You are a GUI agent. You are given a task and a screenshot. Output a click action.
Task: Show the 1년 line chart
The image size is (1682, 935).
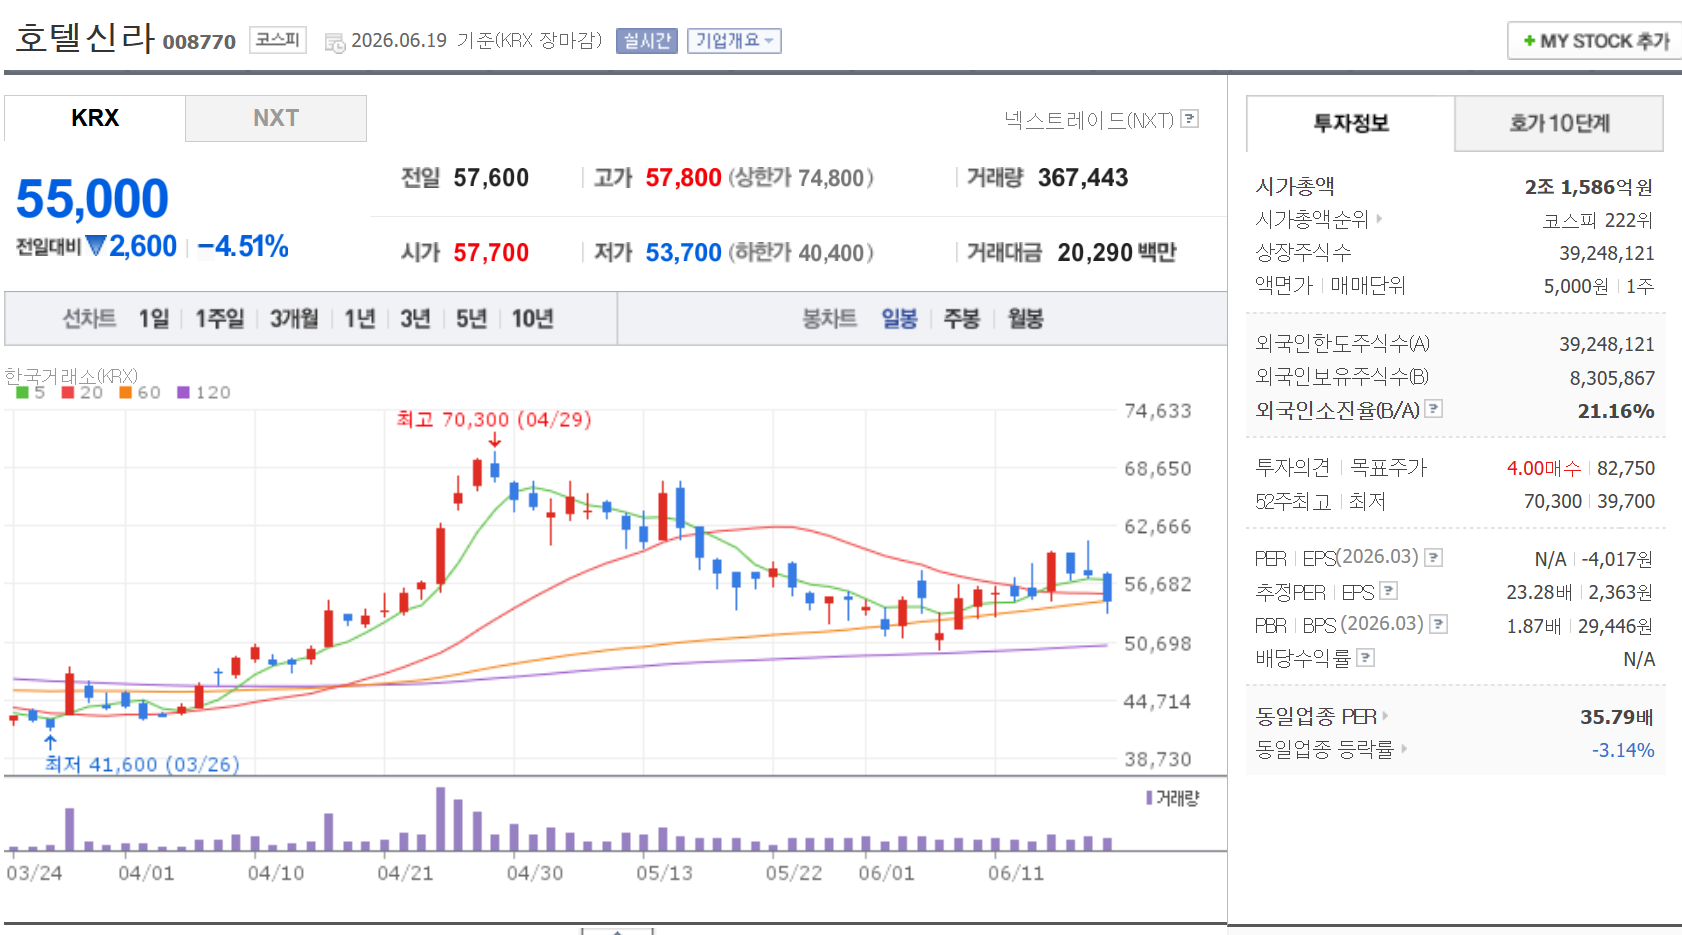(360, 318)
